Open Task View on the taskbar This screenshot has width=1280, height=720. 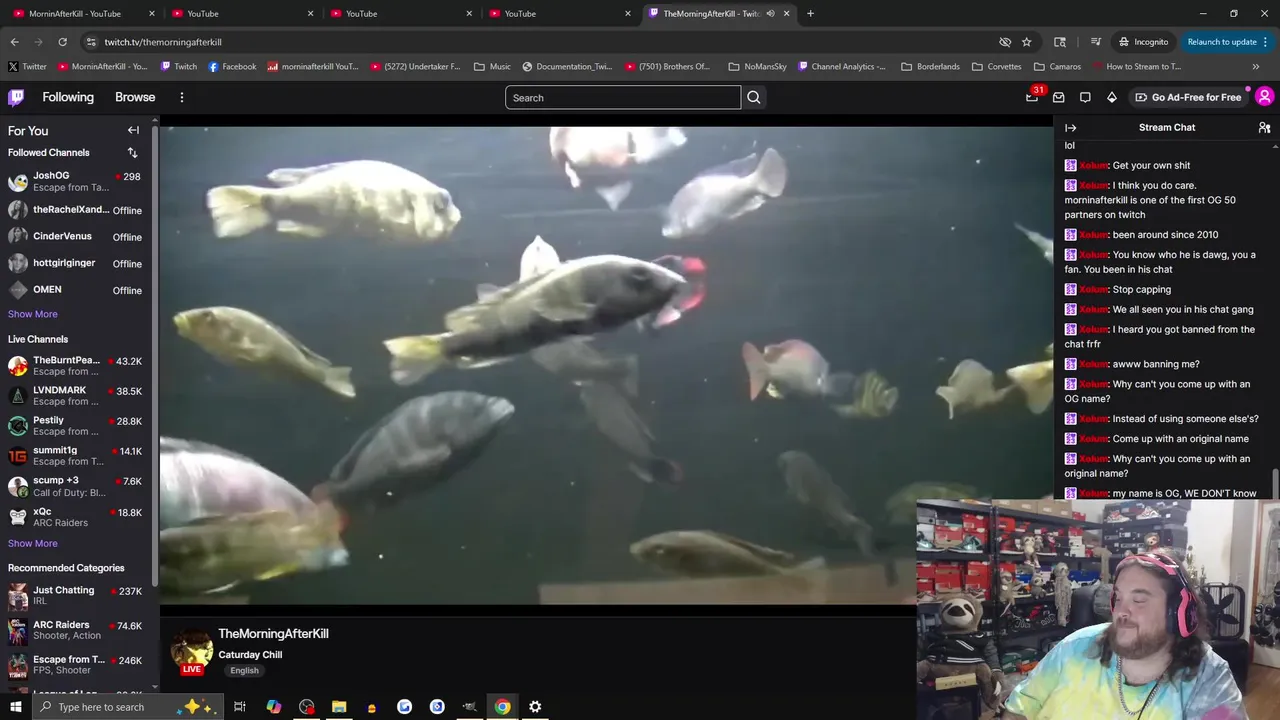(x=240, y=707)
